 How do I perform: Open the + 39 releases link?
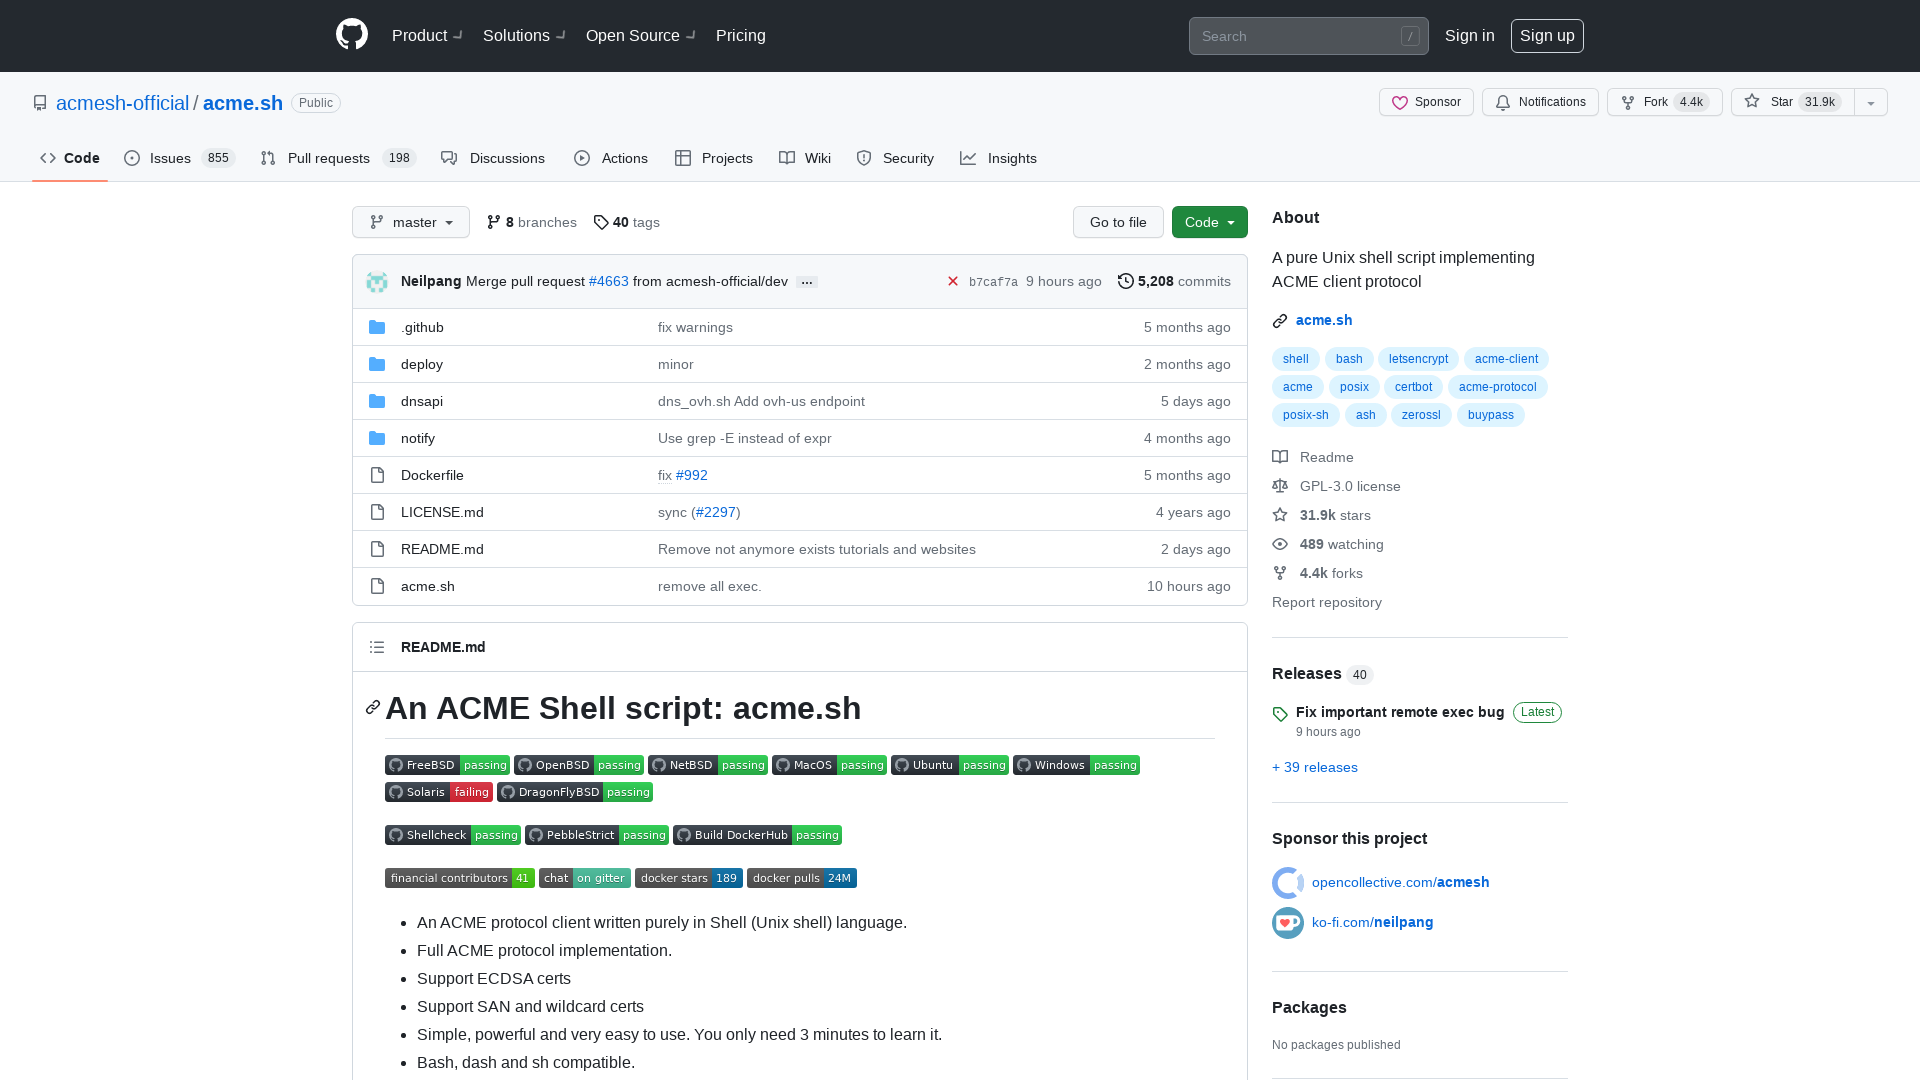(1315, 768)
